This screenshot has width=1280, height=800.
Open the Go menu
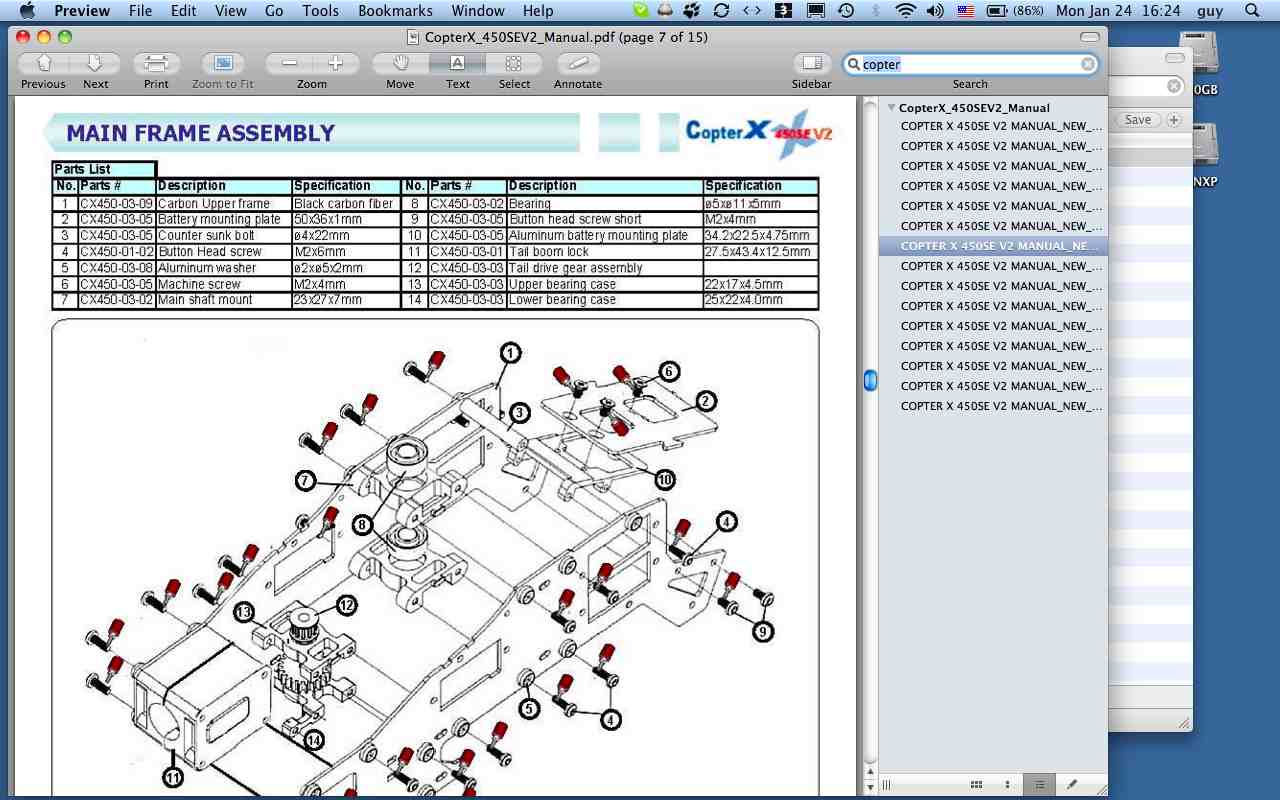pyautogui.click(x=274, y=11)
